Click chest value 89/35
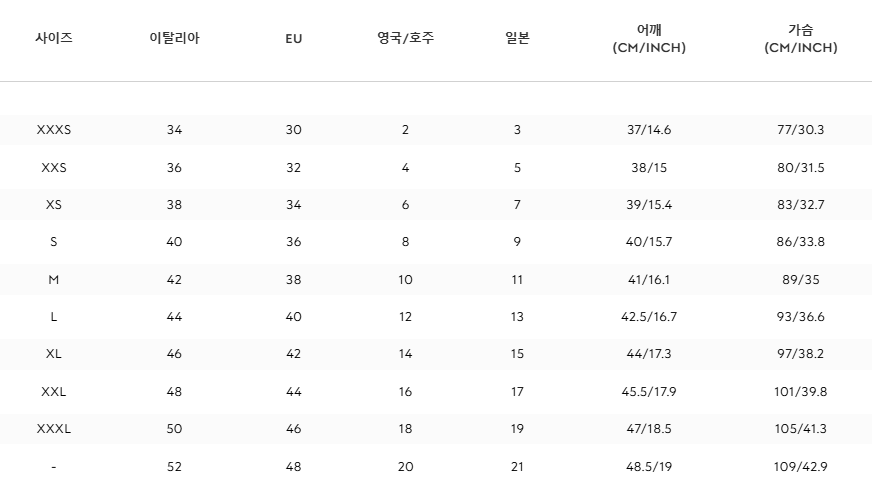This screenshot has width=872, height=483. (800, 280)
